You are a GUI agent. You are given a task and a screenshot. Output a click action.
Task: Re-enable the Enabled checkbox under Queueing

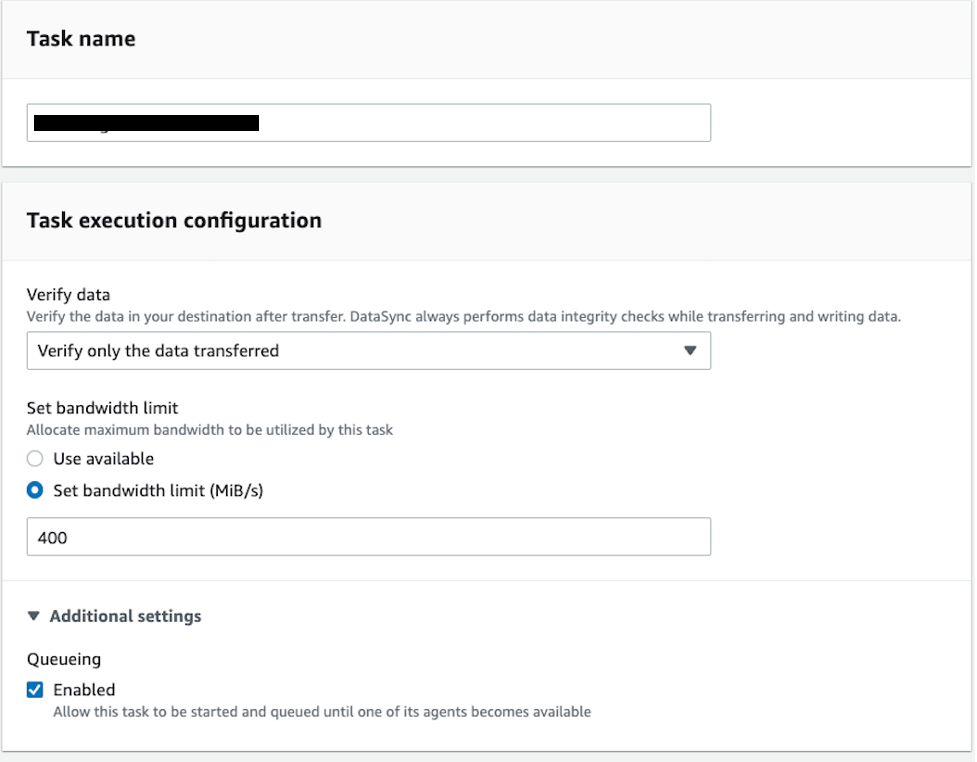pos(34,689)
